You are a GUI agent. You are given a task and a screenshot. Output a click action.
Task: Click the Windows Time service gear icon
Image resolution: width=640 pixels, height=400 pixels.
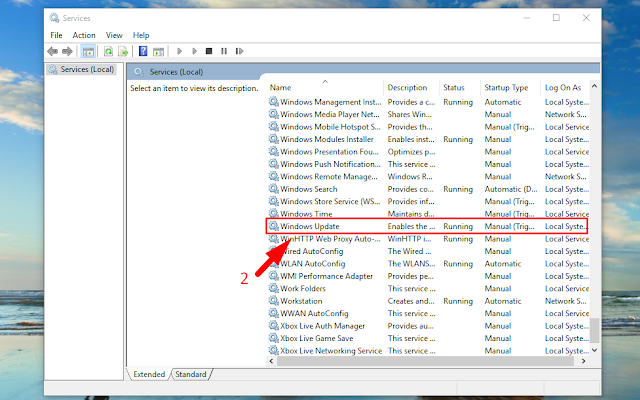(273, 213)
